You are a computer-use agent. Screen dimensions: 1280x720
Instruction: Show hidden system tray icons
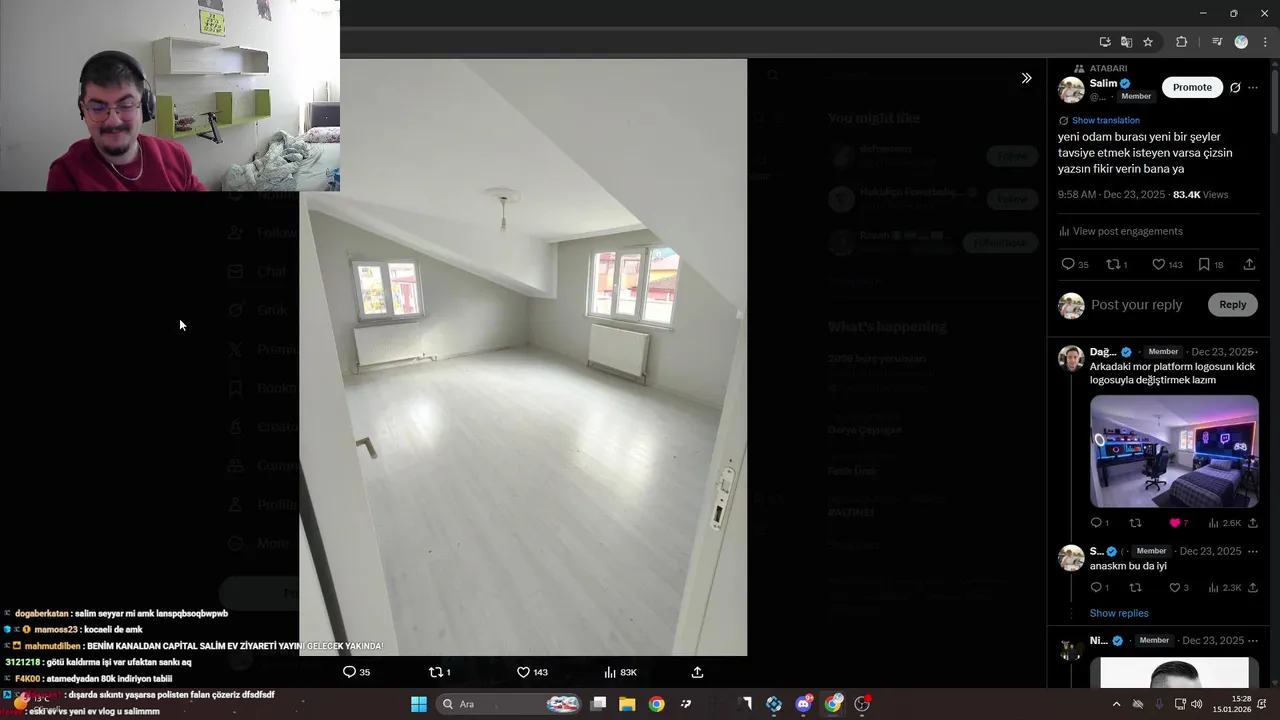point(1116,704)
